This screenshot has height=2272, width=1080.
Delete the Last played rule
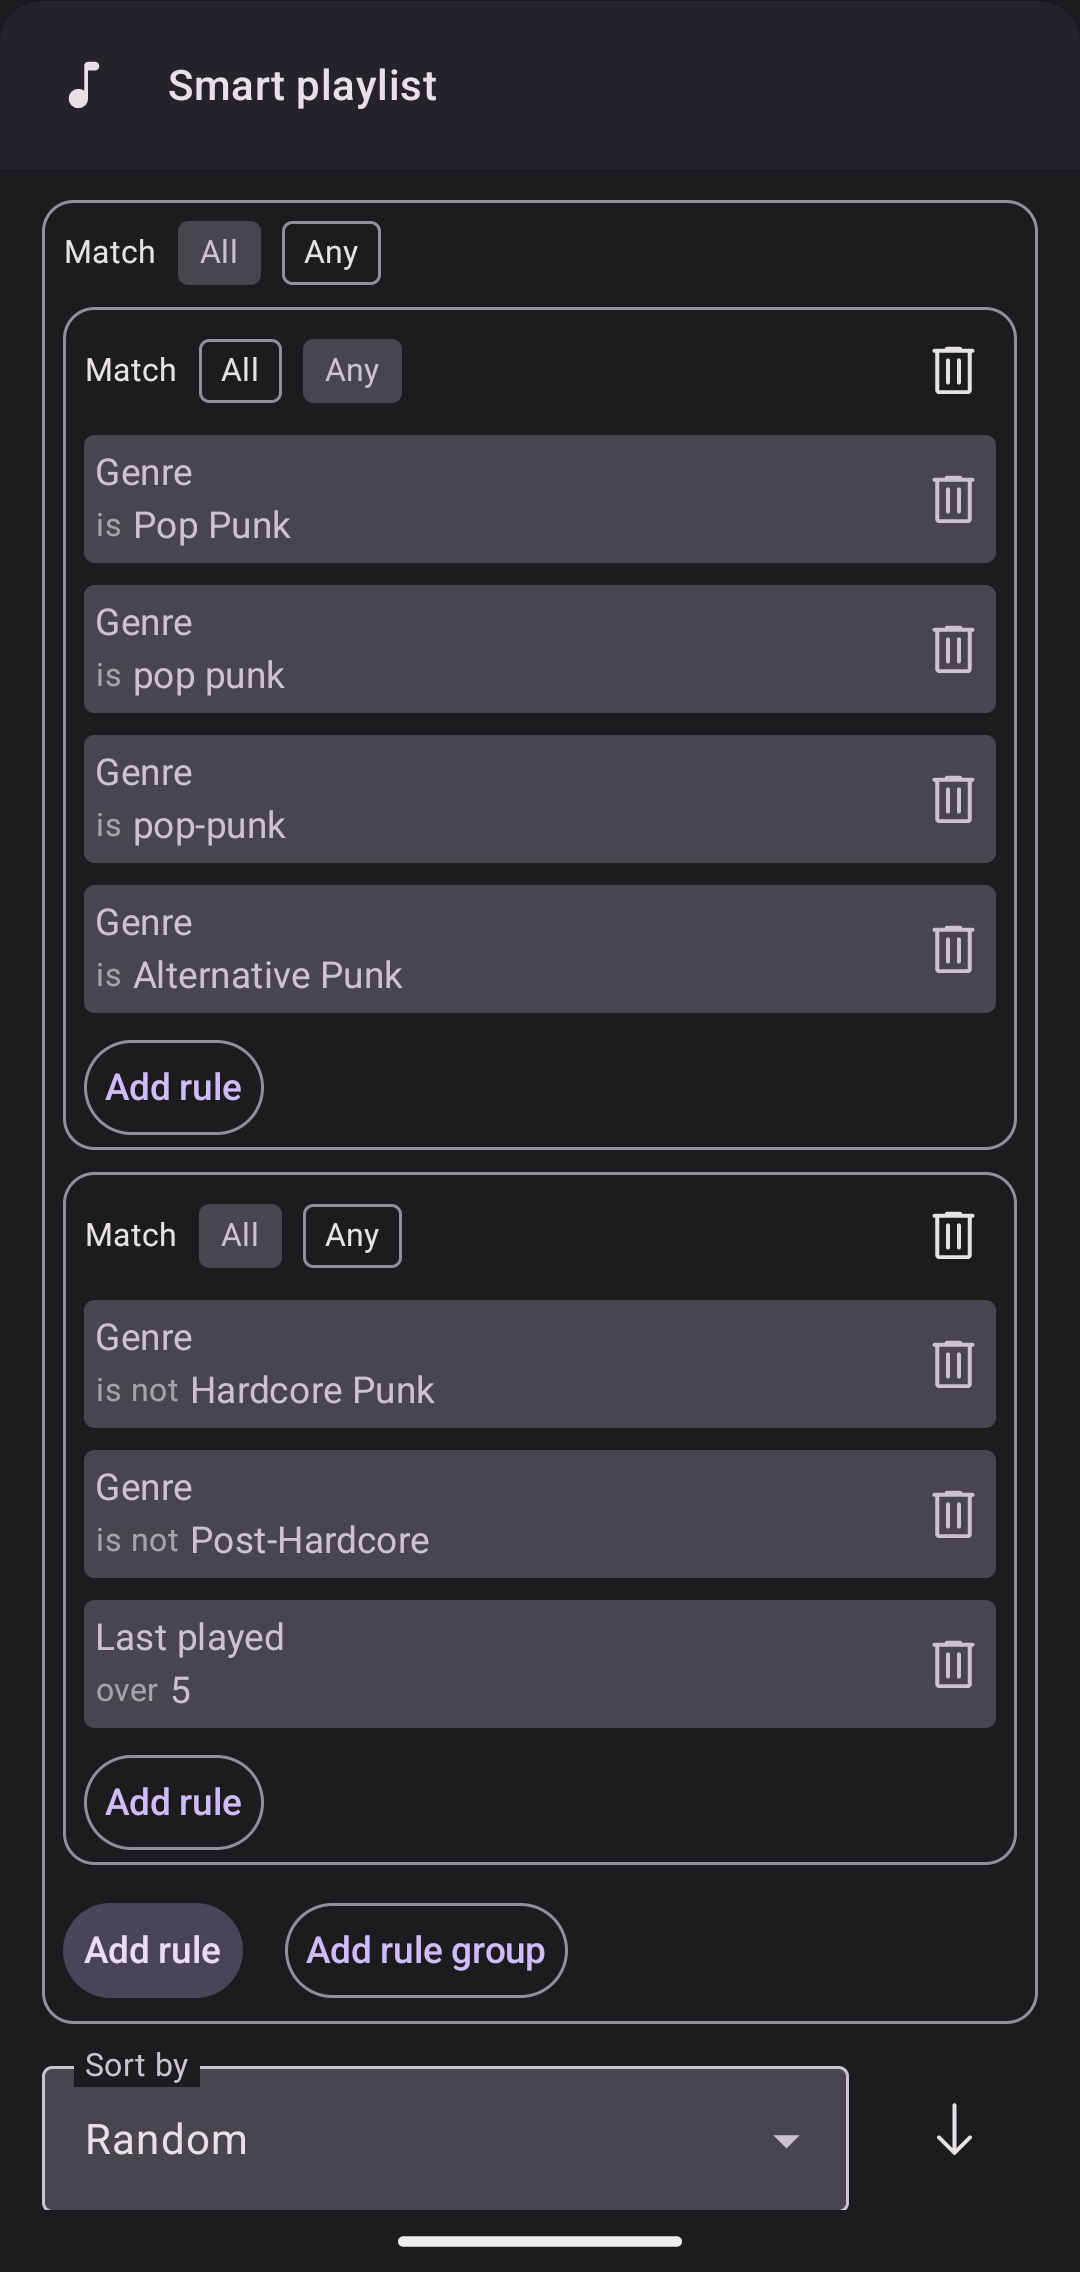point(953,1664)
